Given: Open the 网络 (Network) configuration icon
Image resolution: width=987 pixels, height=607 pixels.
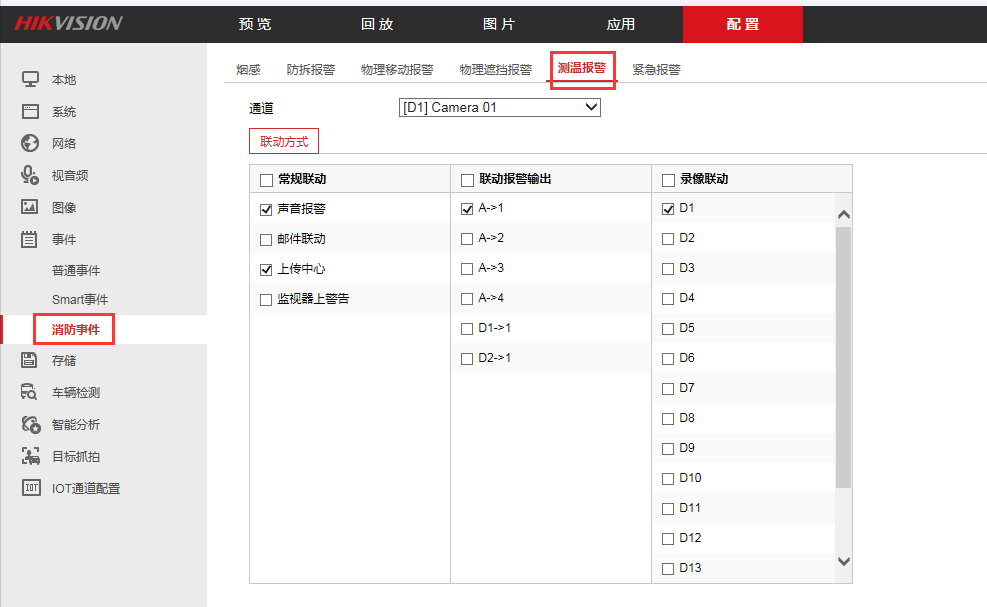Looking at the screenshot, I should 28,143.
